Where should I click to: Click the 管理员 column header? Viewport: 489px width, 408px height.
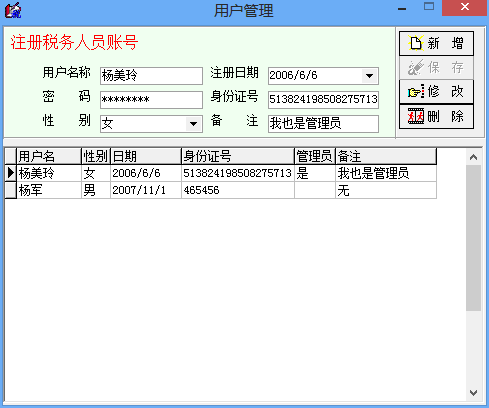point(315,156)
